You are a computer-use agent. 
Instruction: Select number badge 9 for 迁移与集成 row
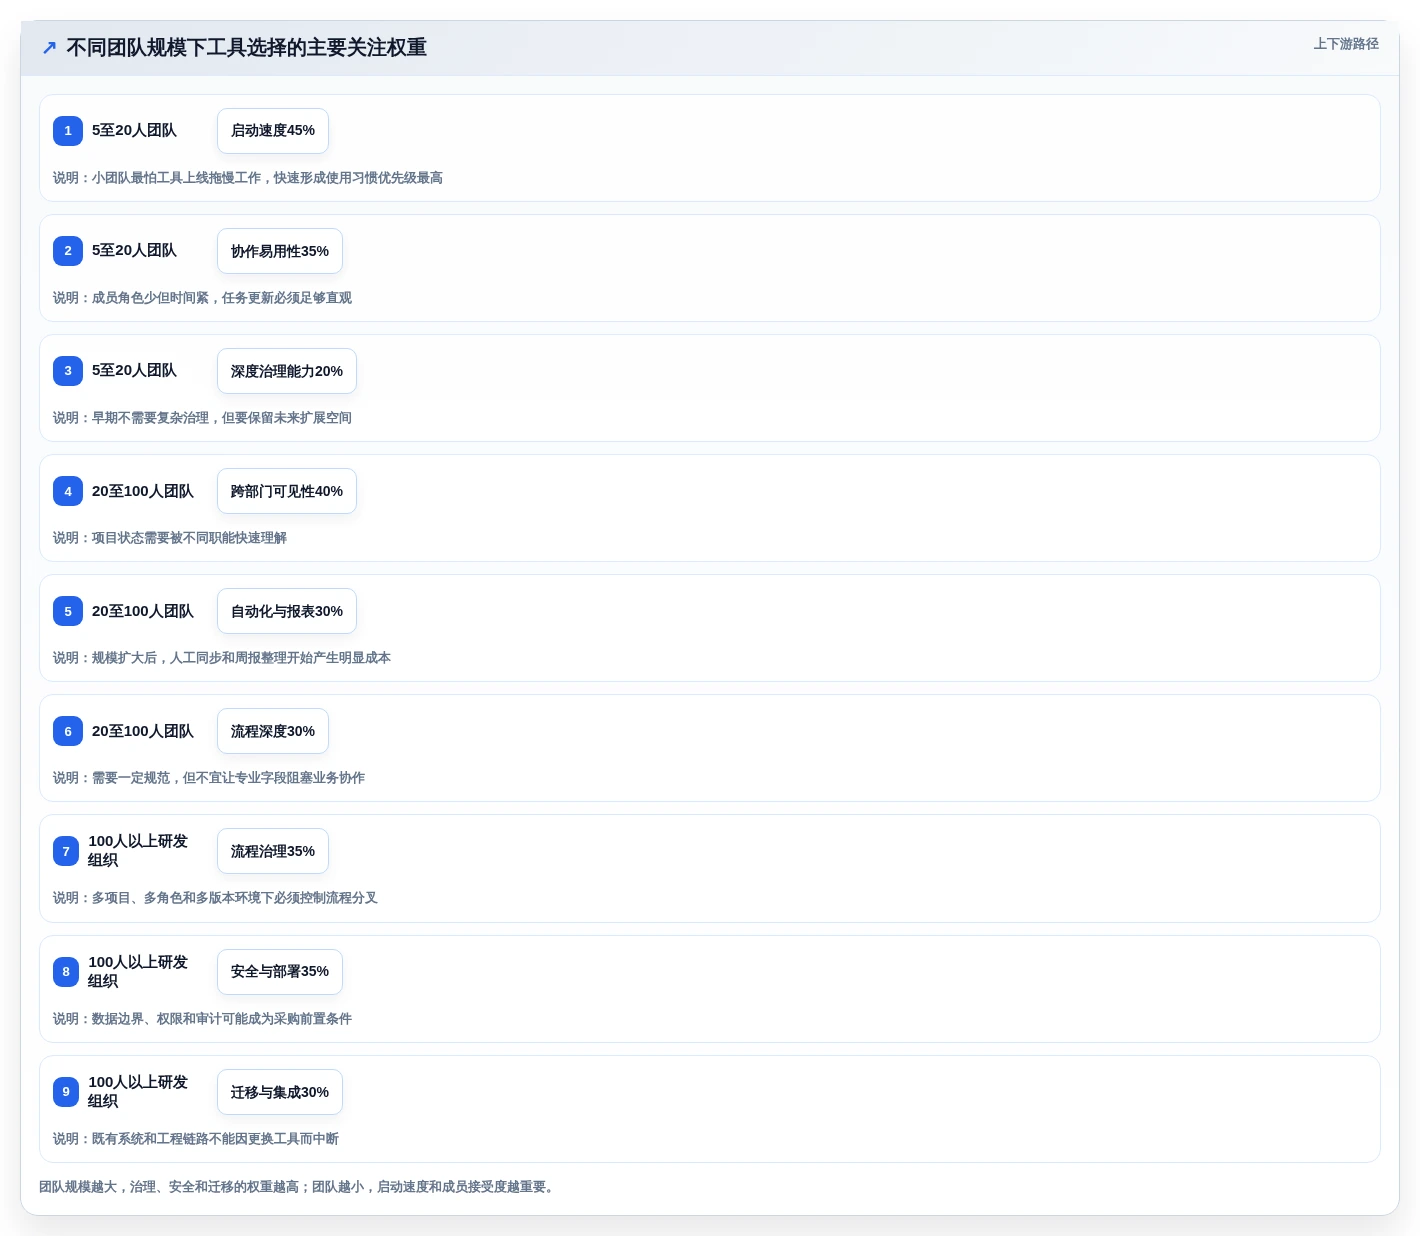66,1092
